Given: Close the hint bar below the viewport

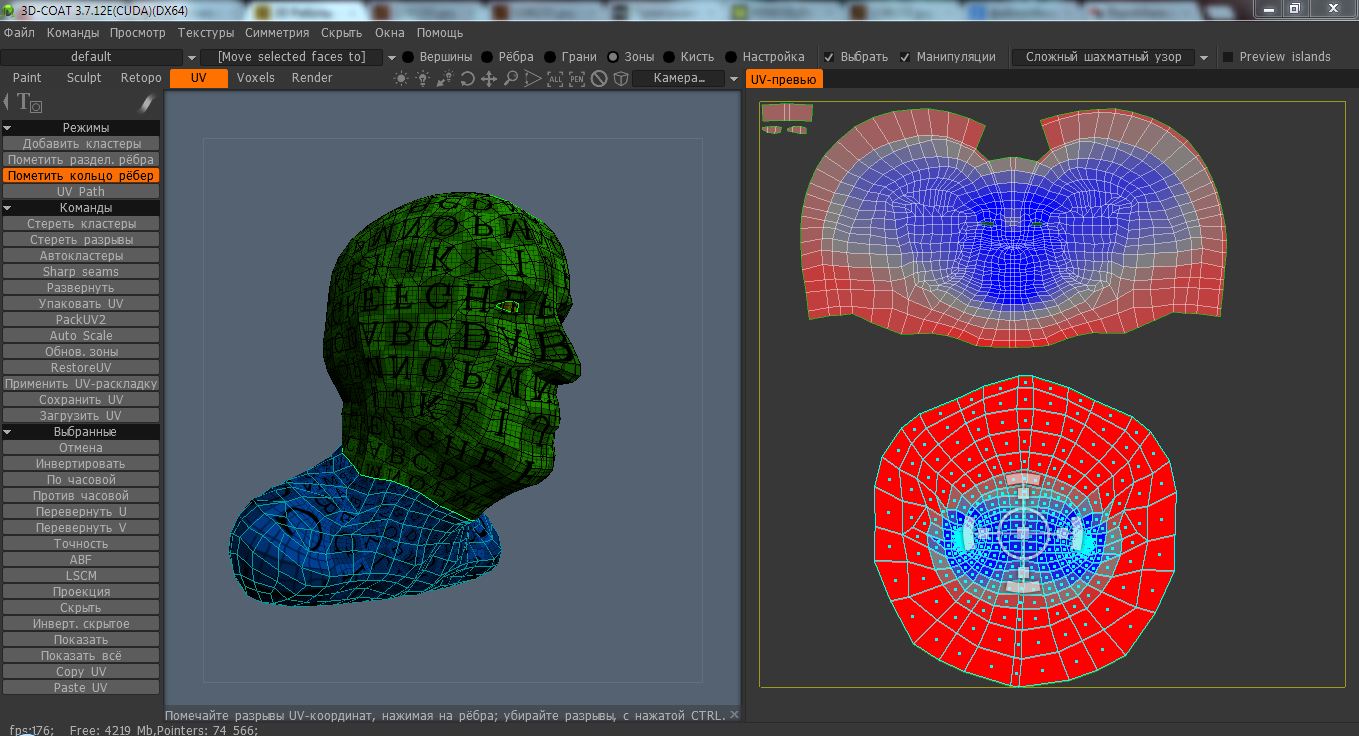Looking at the screenshot, I should (735, 715).
